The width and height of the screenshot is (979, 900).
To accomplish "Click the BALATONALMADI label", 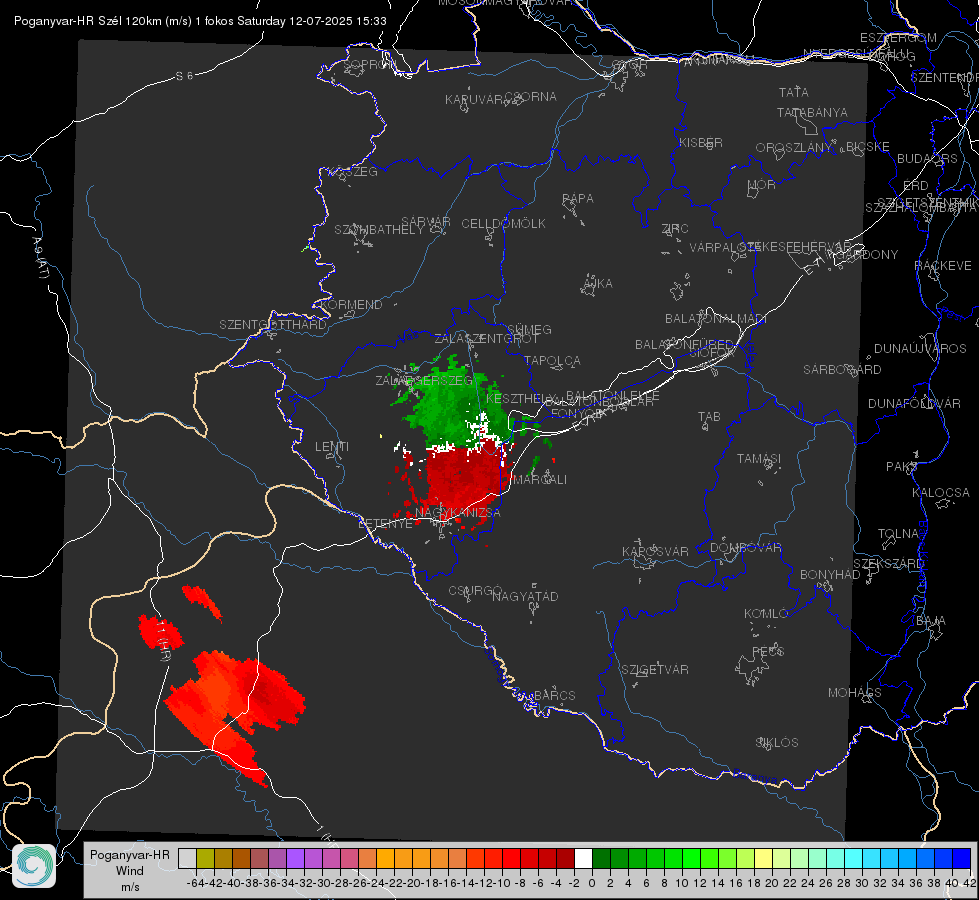I will point(716,319).
